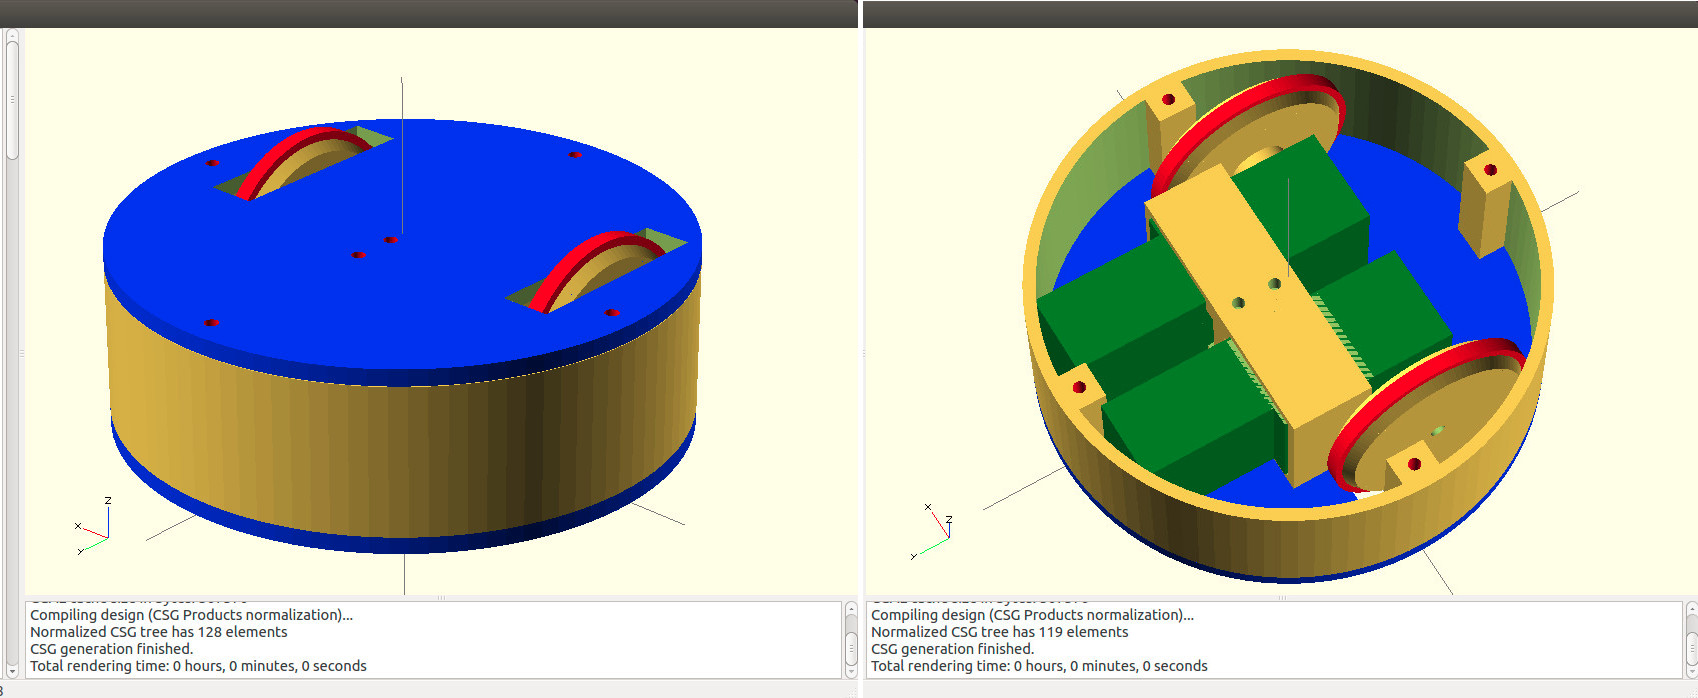This screenshot has width=1698, height=698.
Task: Click splitter handle above left console
Action: (x=440, y=598)
